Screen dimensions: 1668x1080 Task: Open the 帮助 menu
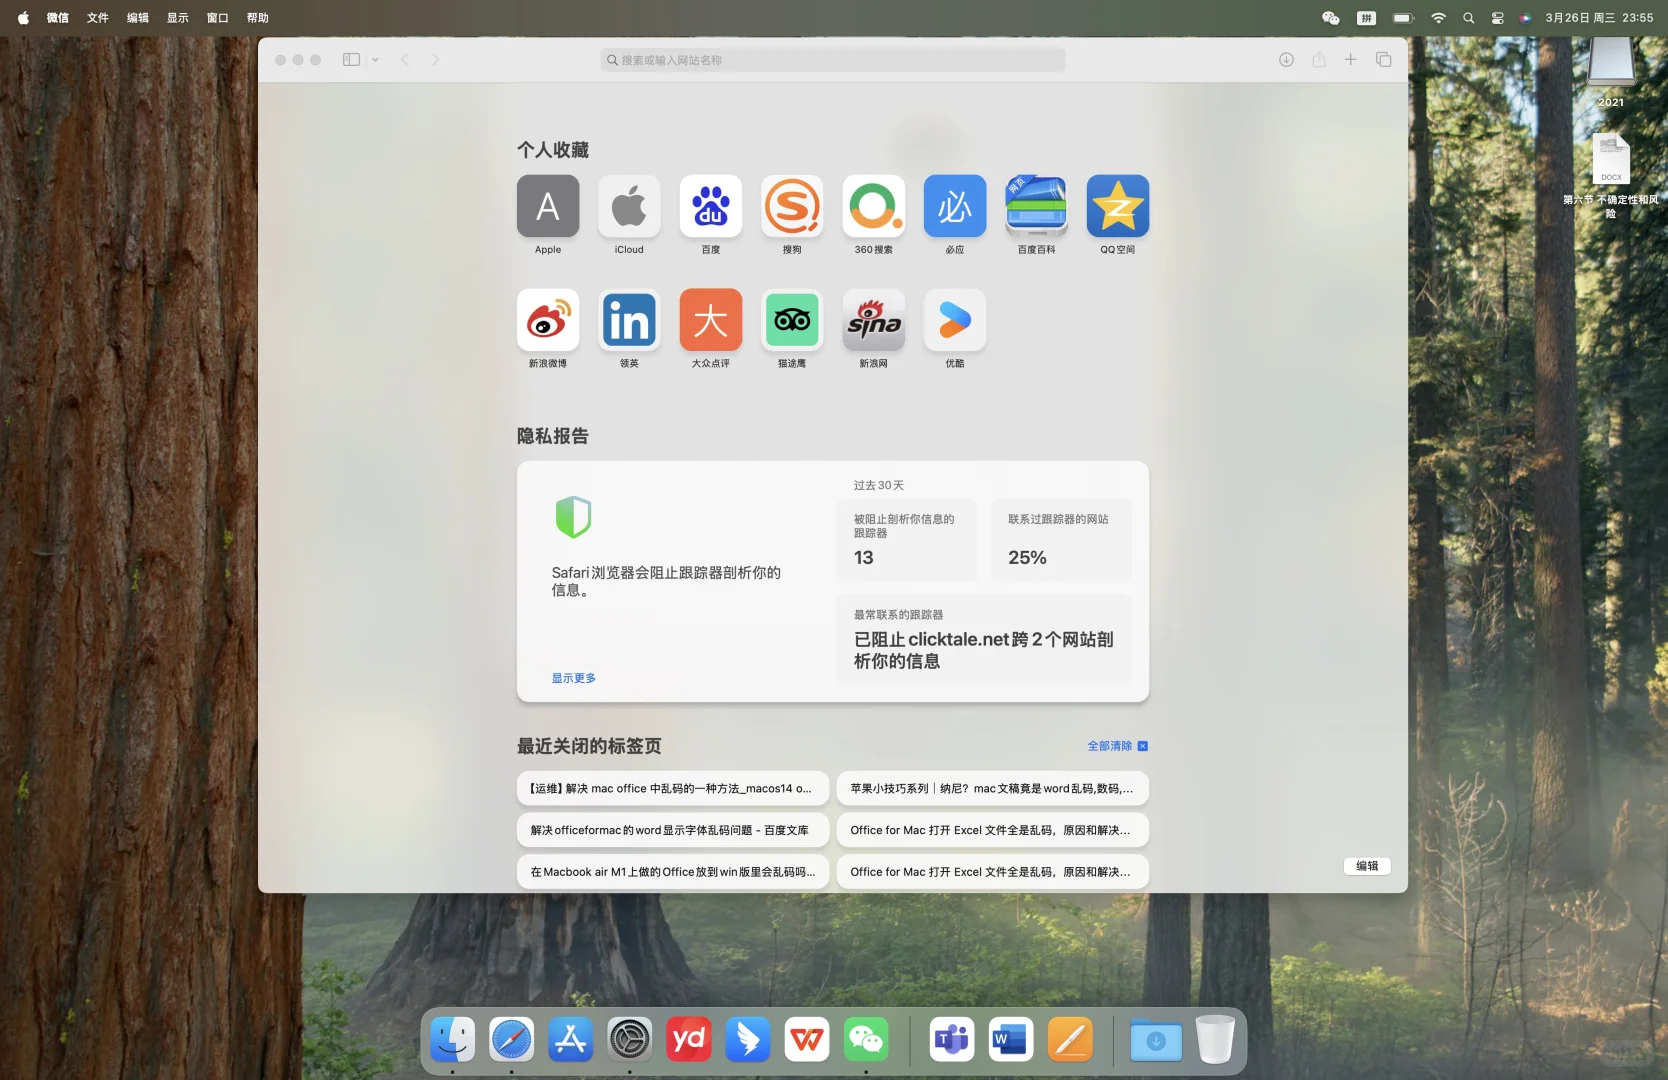pyautogui.click(x=258, y=18)
